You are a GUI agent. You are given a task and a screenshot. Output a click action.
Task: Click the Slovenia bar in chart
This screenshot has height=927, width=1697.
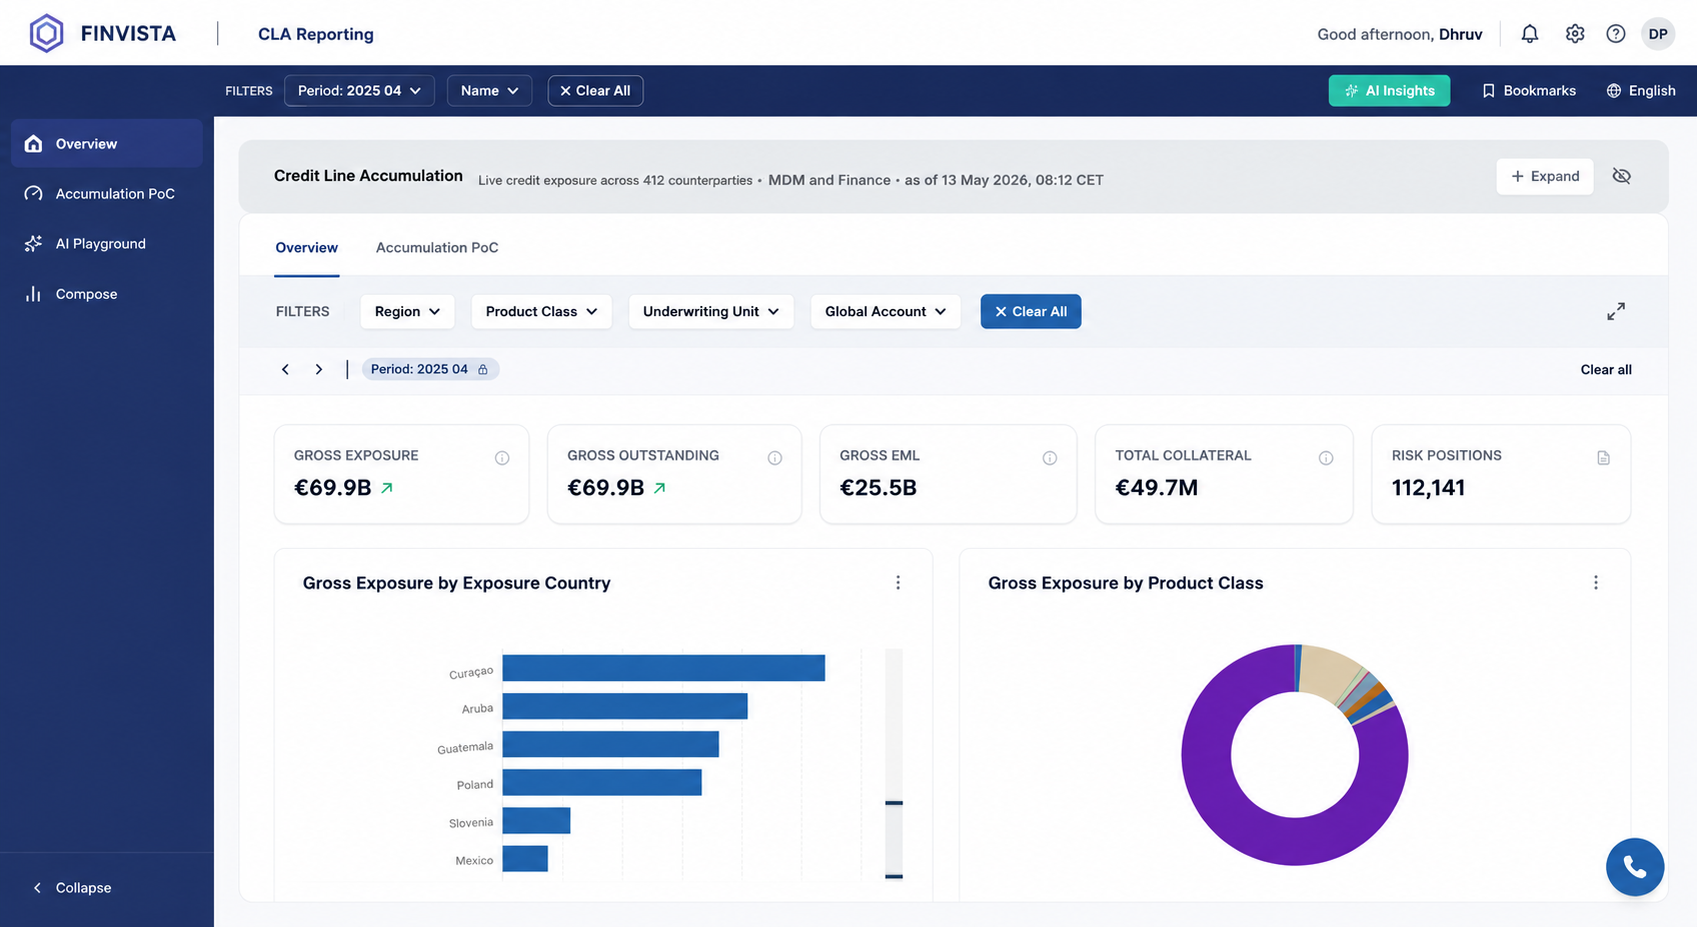(x=536, y=821)
